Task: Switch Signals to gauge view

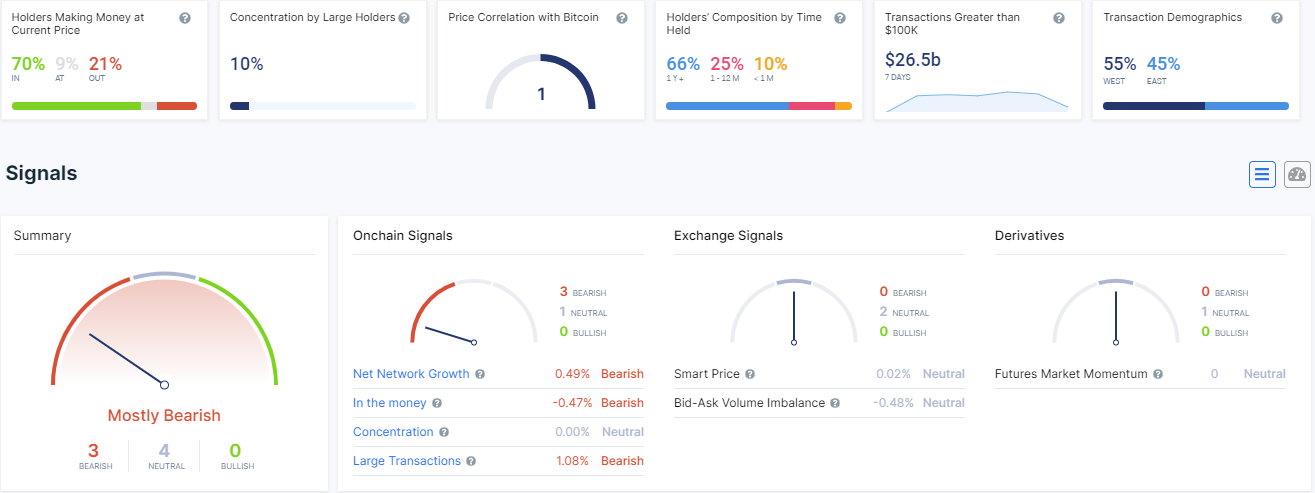Action: point(1297,175)
